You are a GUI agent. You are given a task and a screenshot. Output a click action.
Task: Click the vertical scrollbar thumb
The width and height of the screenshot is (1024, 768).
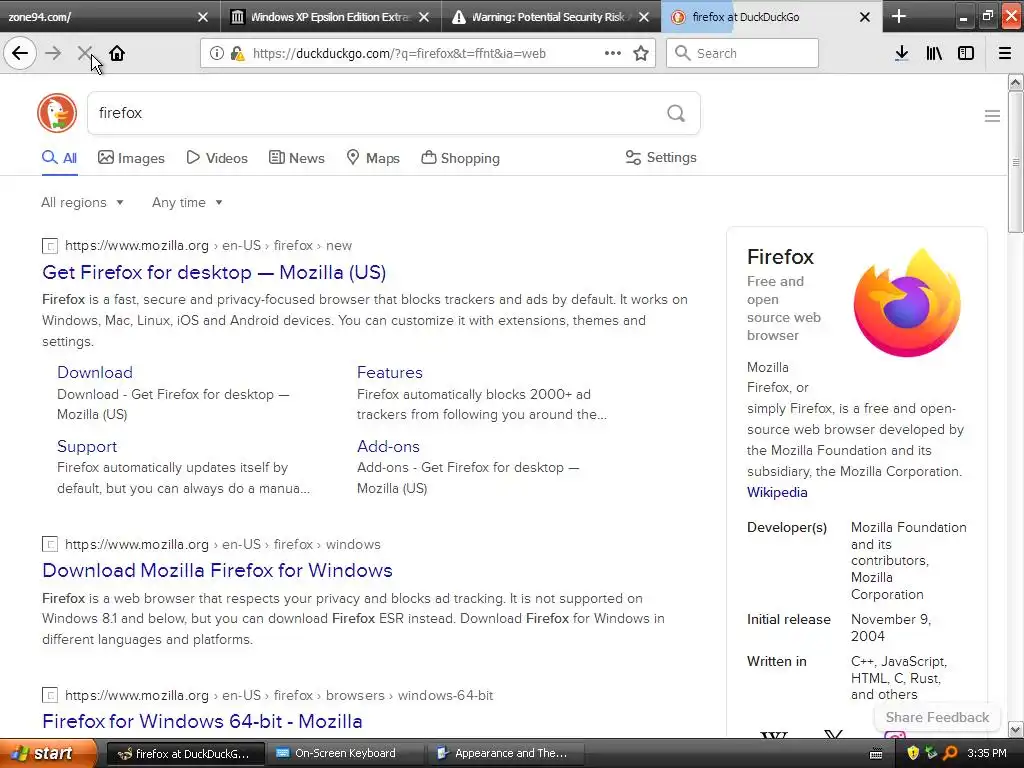pos(1015,162)
